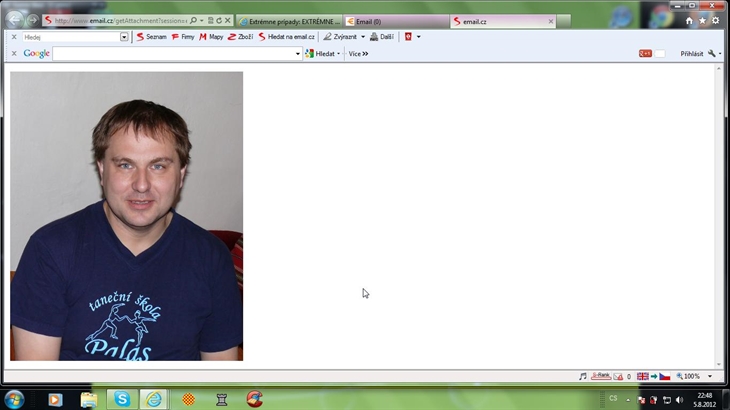Viewport: 730px width, 410px height.
Task: Open Google toolbar wrench options
Action: pos(712,54)
